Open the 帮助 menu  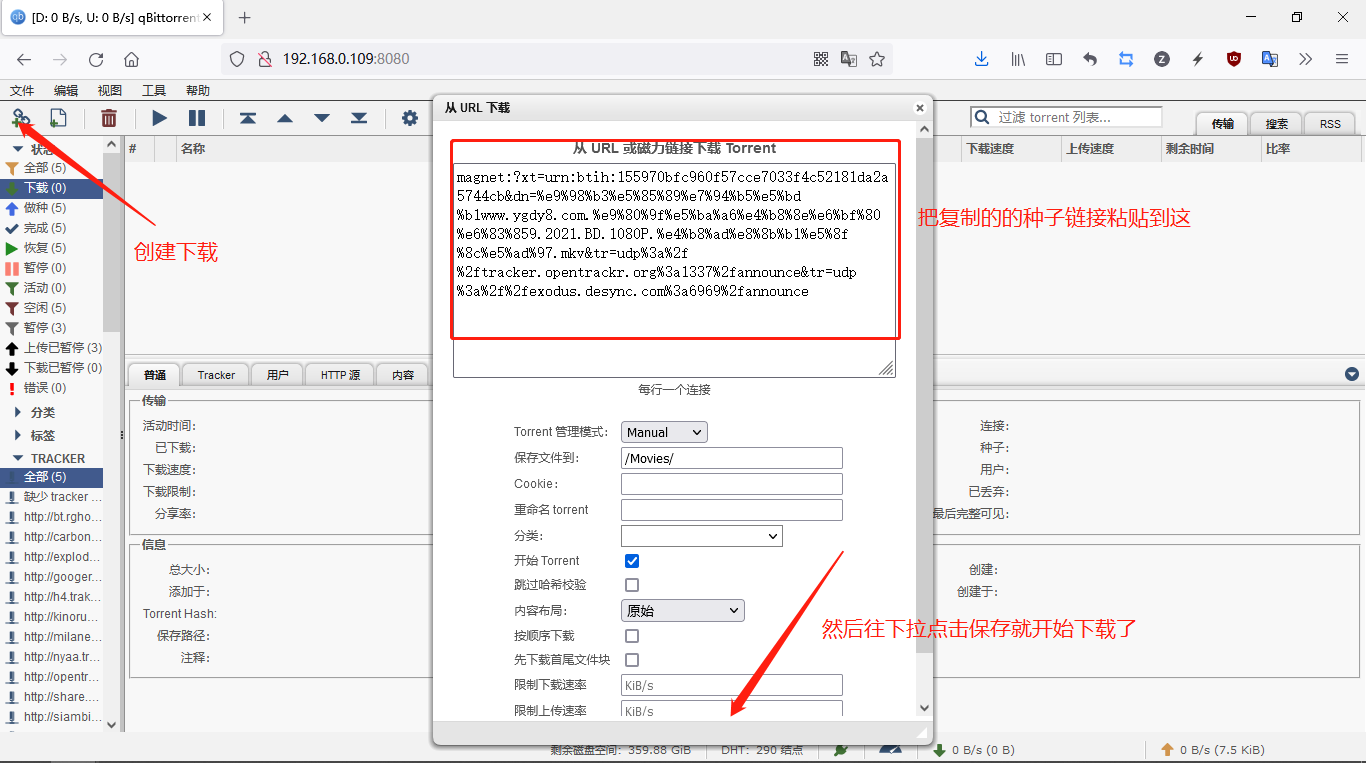tap(198, 90)
